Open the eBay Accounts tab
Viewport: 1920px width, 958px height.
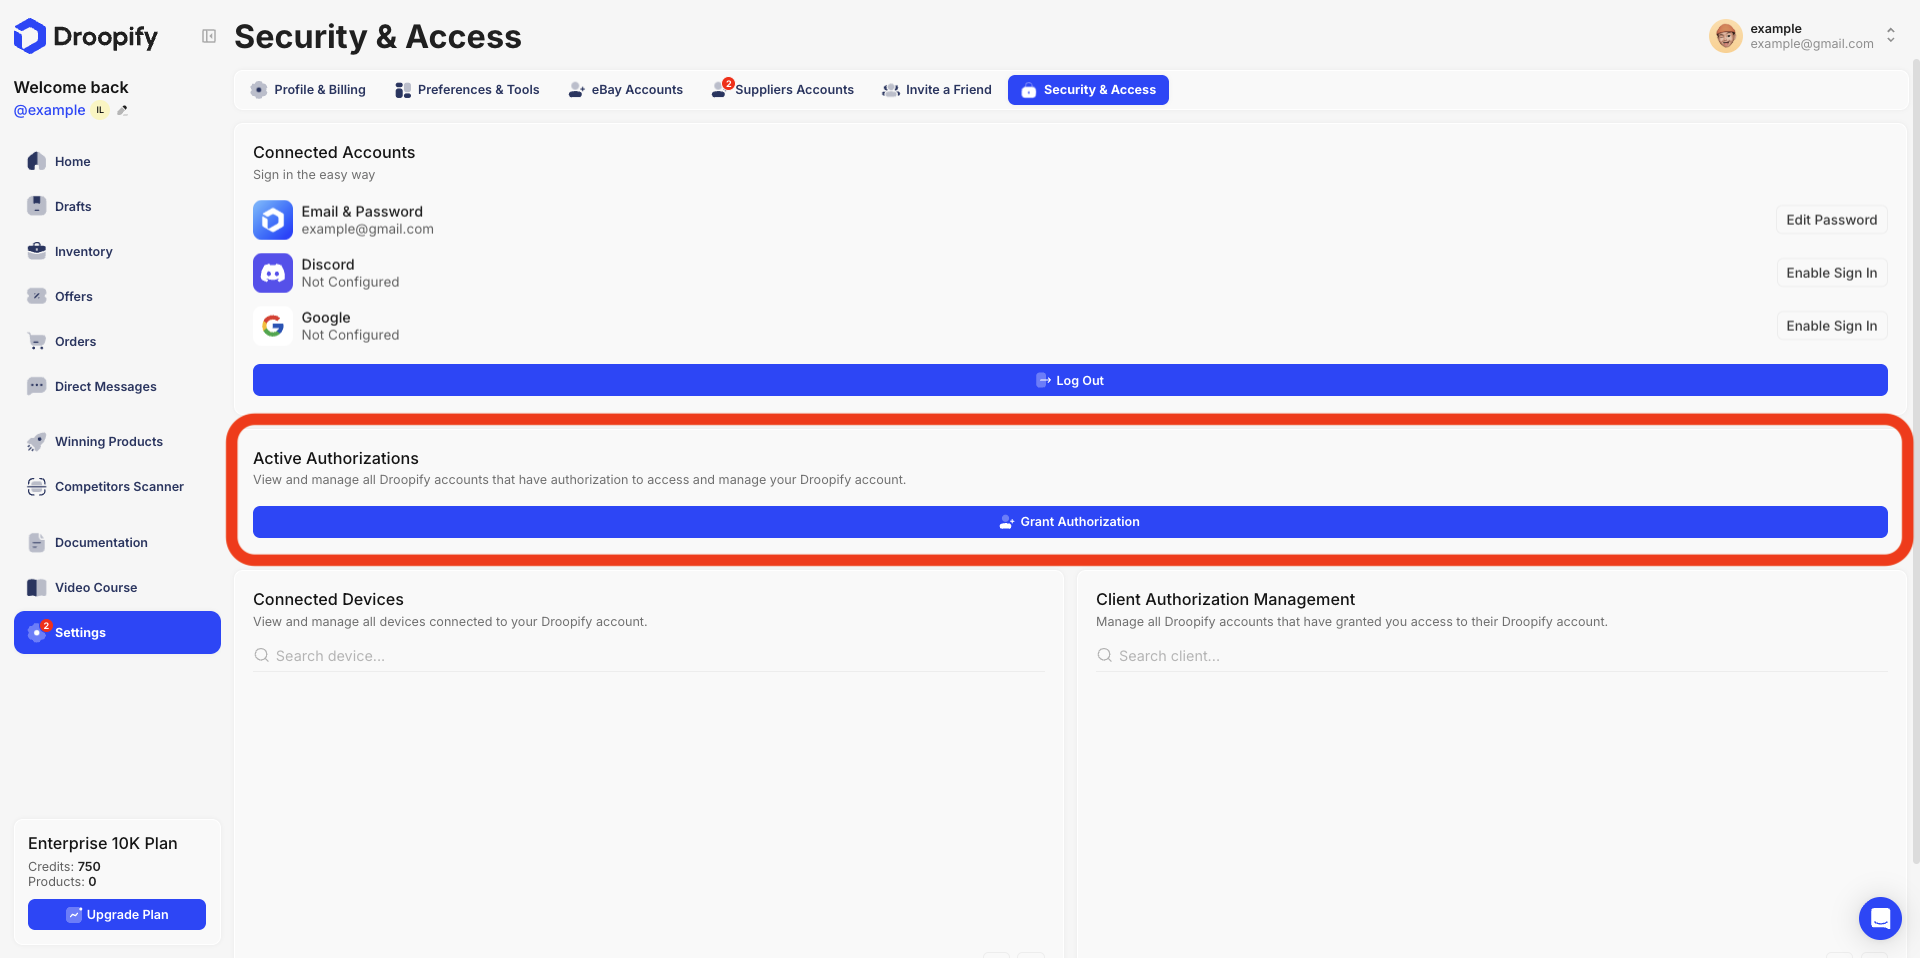[625, 90]
